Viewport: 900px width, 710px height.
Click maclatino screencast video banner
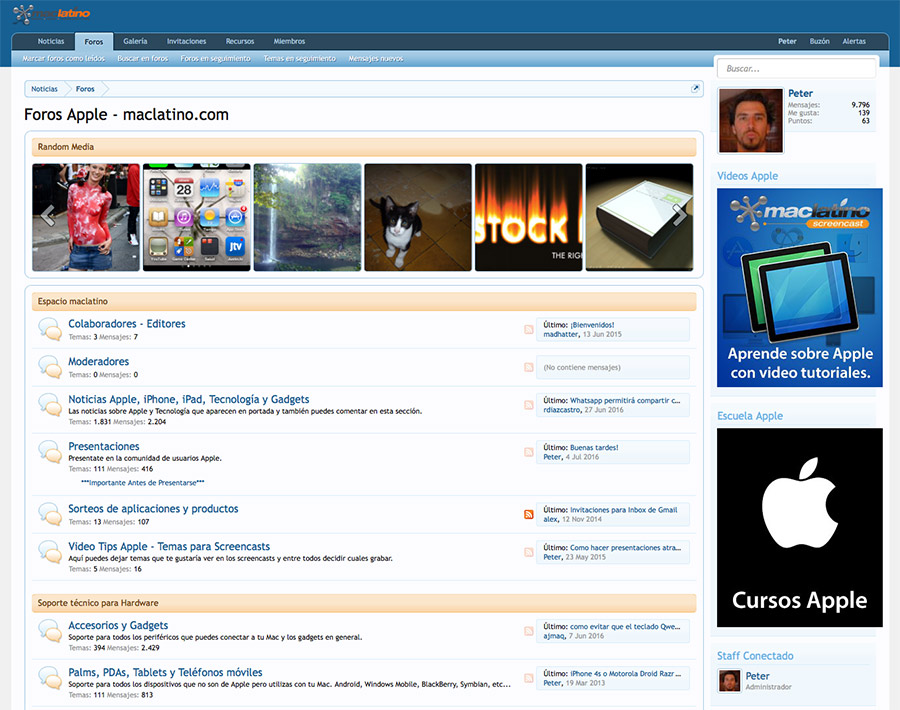point(800,288)
